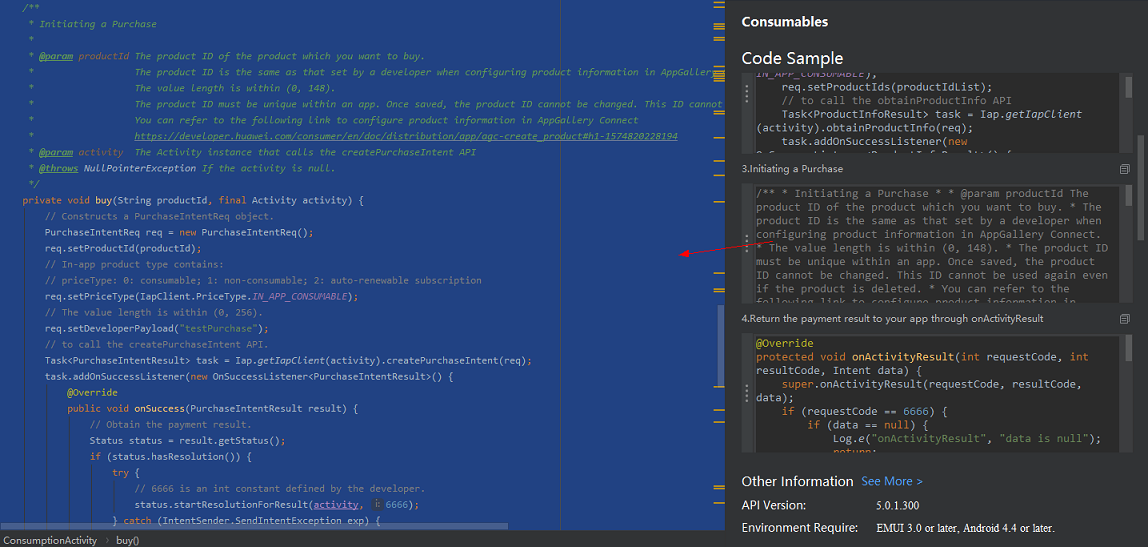Click the IN_APP_CONSUMABLE constant in editor
1148x547 pixels.
299,297
